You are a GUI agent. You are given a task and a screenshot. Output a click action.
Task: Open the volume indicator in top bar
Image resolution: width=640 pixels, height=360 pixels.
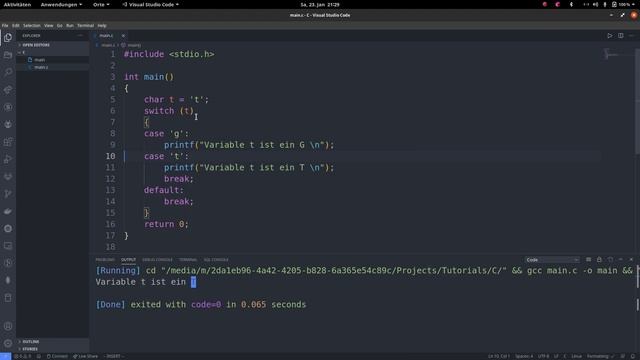pyautogui.click(x=595, y=4)
